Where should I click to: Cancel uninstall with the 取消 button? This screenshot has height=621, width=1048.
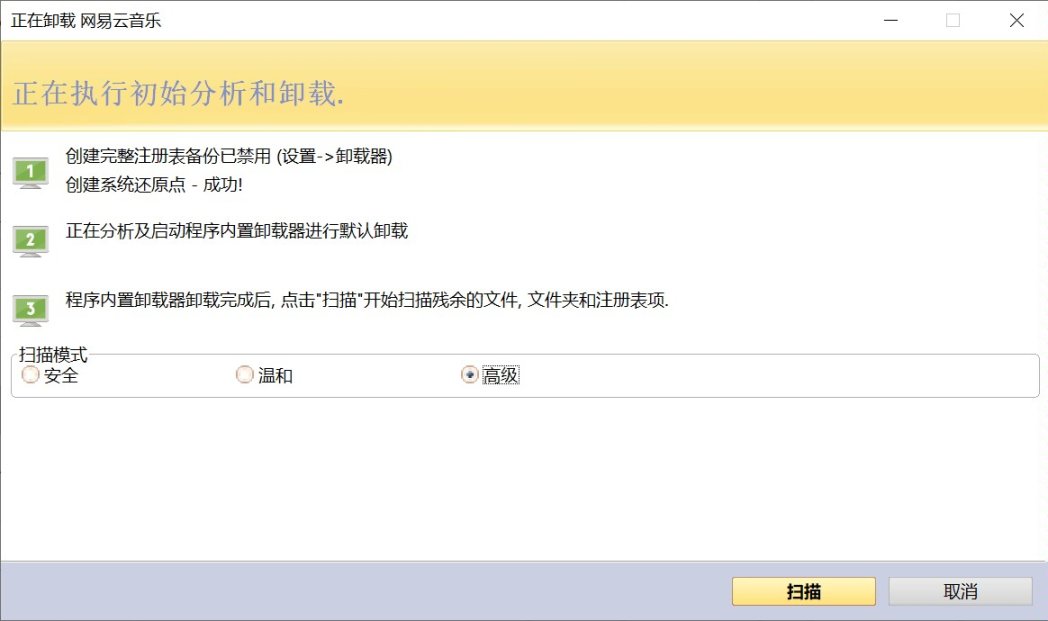pos(960,592)
